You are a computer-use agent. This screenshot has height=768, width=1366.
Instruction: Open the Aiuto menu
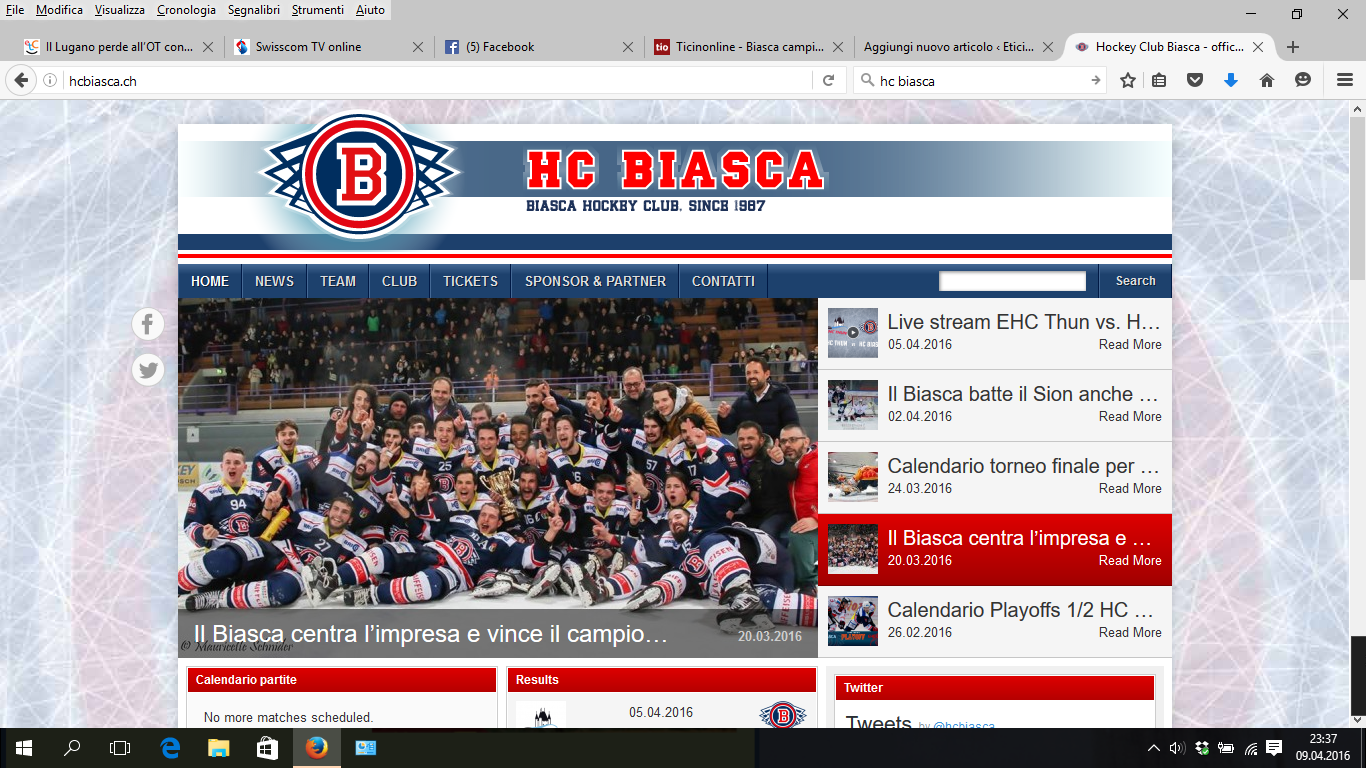click(370, 10)
